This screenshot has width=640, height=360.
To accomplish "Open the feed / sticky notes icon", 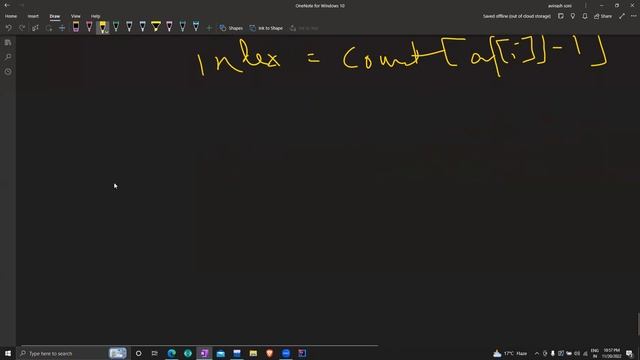I will pyautogui.click(x=561, y=16).
